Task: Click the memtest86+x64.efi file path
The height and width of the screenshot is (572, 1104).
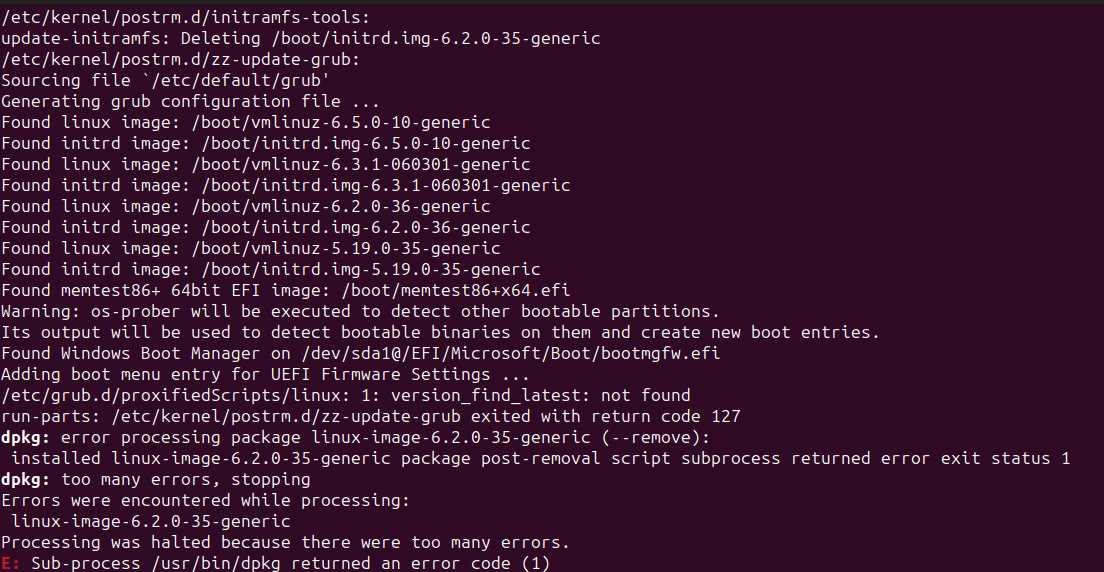Action: coord(455,290)
